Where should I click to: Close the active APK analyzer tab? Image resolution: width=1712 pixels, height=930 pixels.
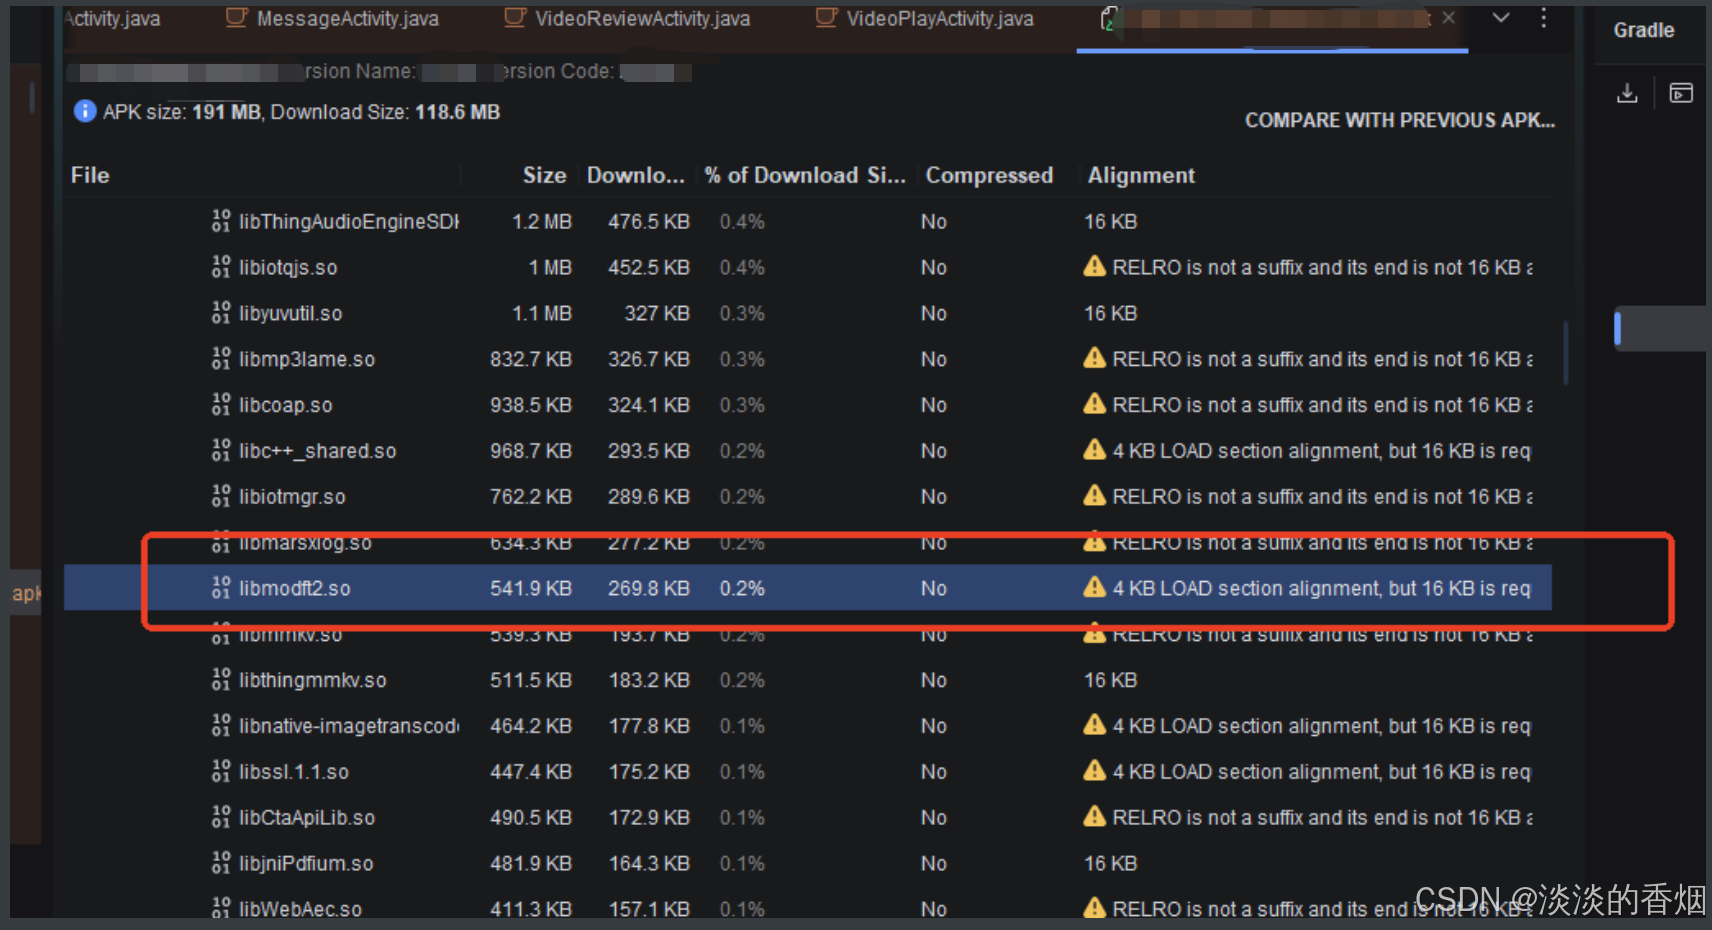pos(1448,18)
